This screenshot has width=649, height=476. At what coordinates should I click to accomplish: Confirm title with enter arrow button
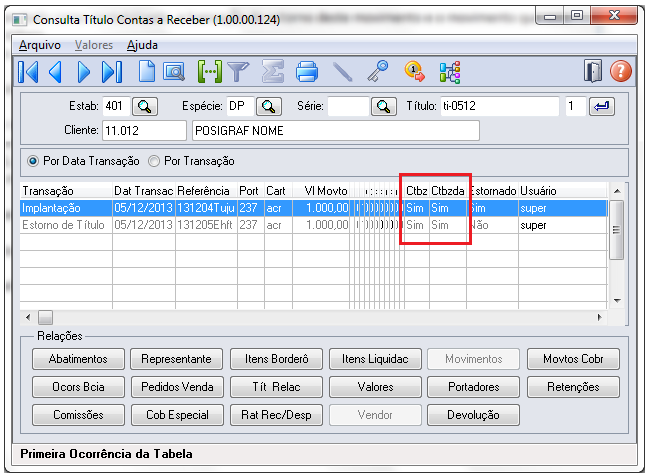[x=602, y=106]
